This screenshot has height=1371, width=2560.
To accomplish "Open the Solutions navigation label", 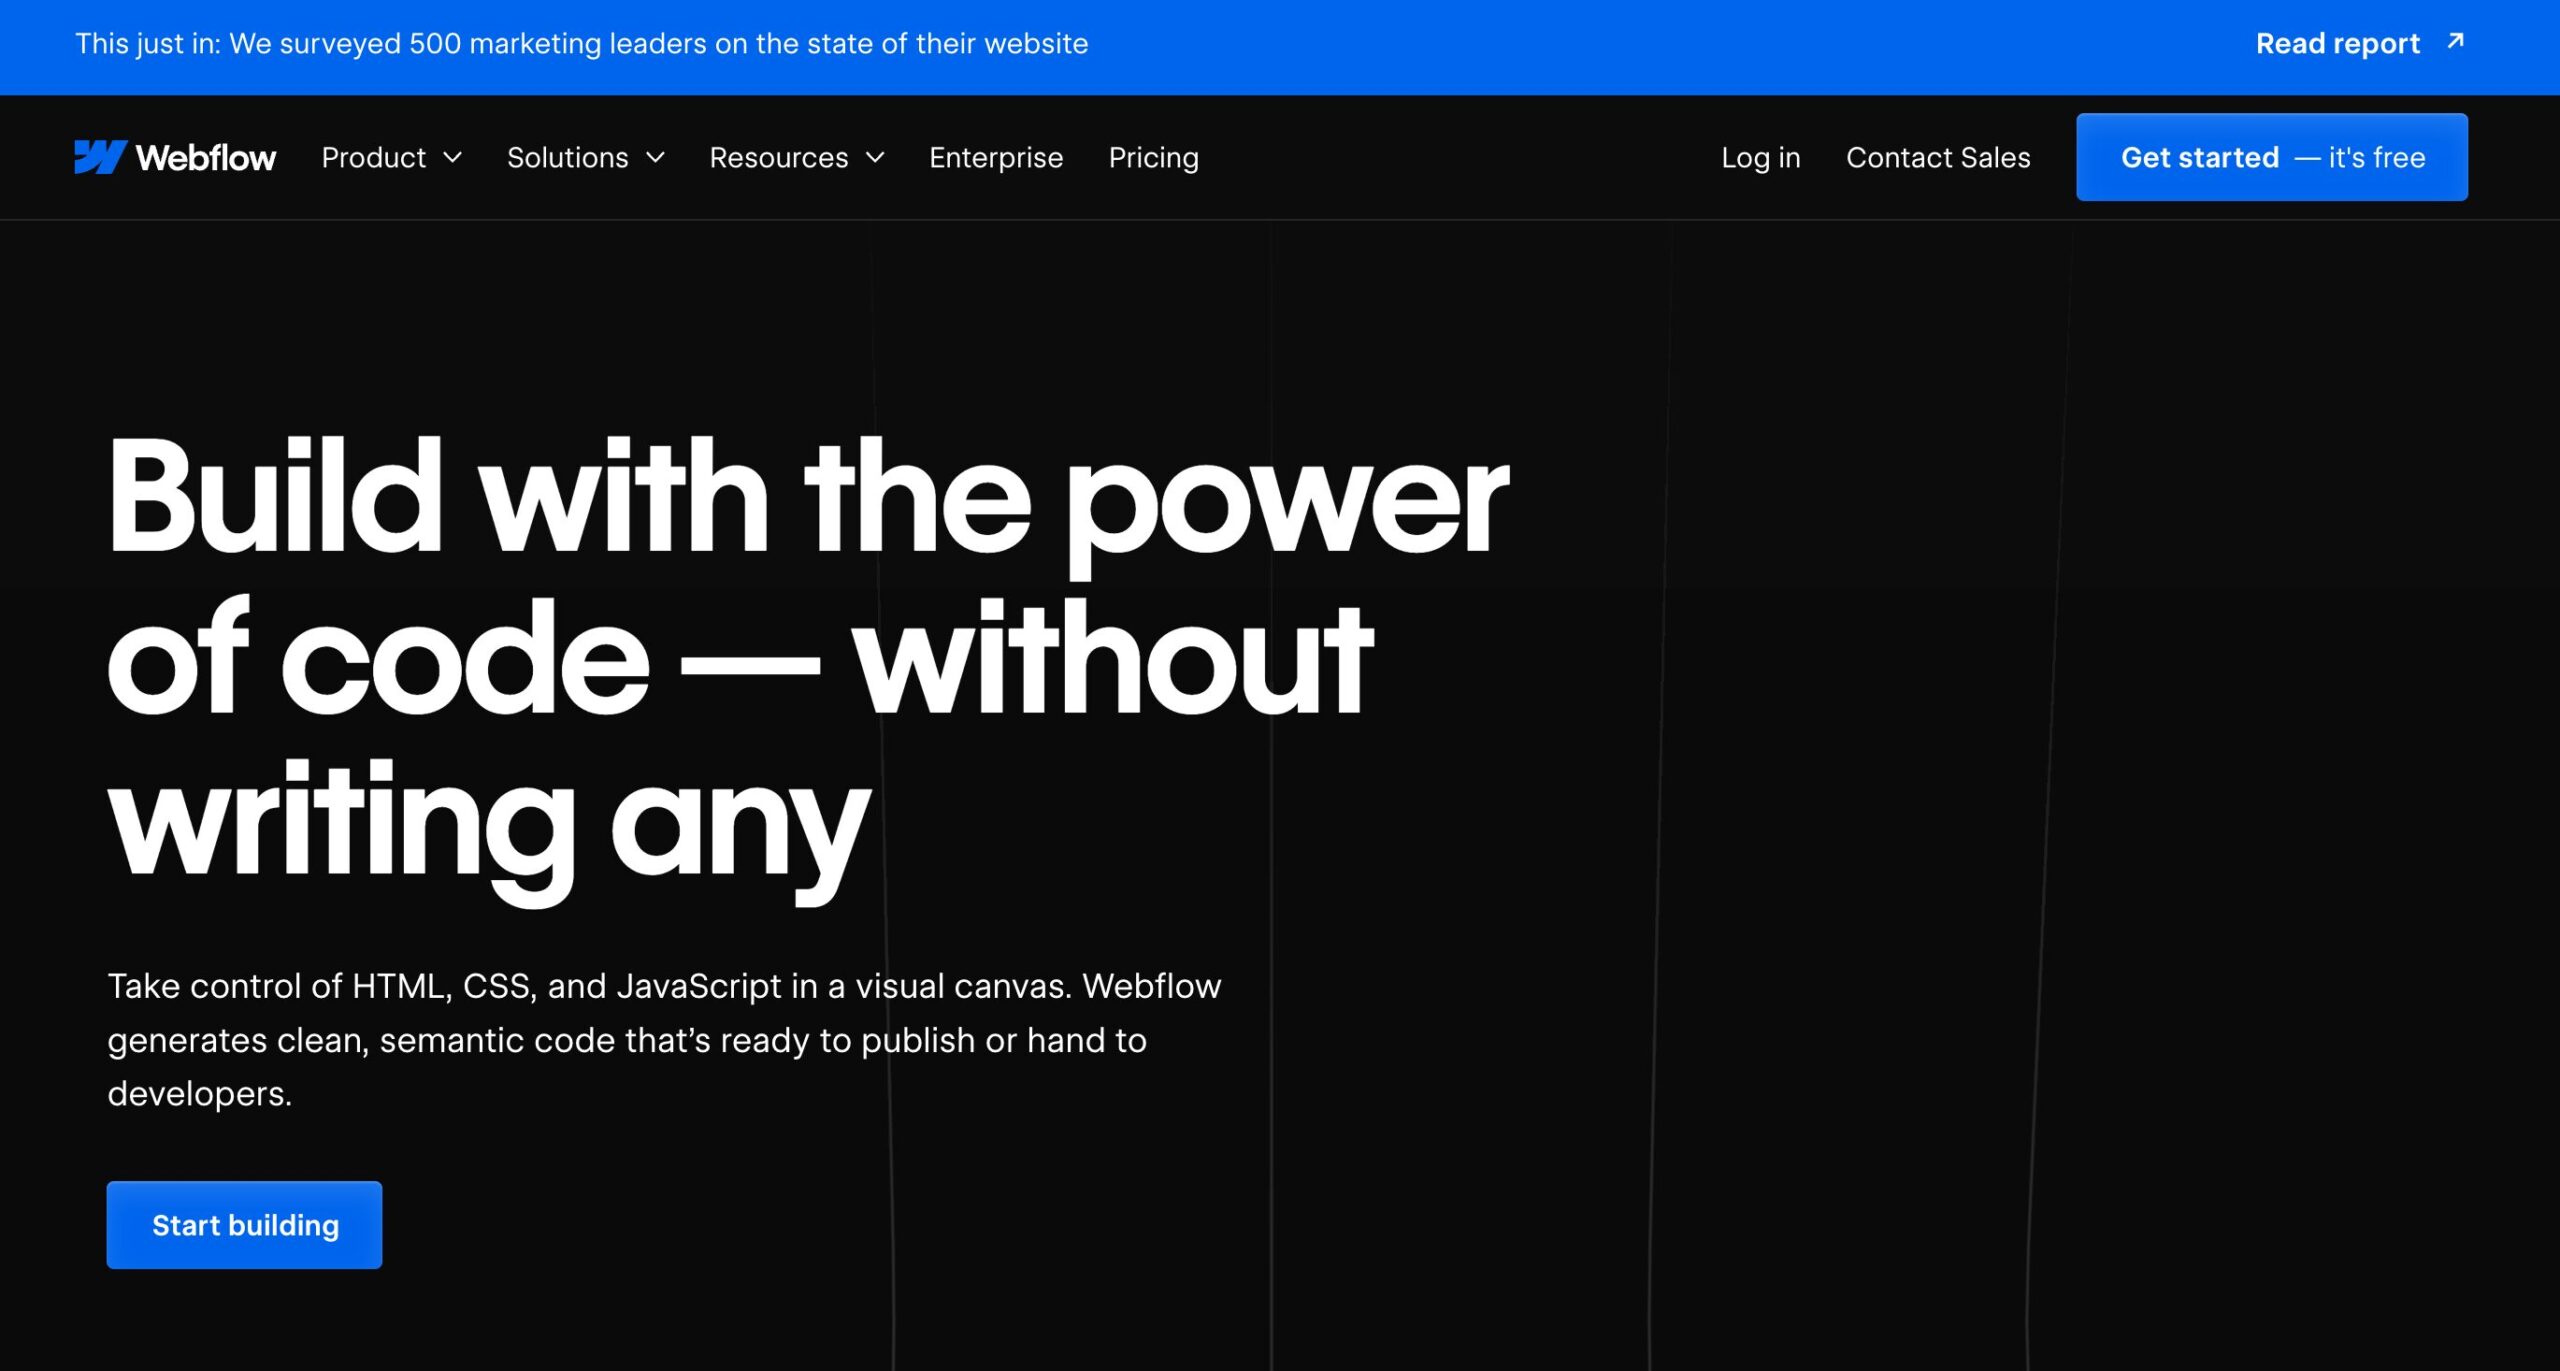I will (x=567, y=158).
